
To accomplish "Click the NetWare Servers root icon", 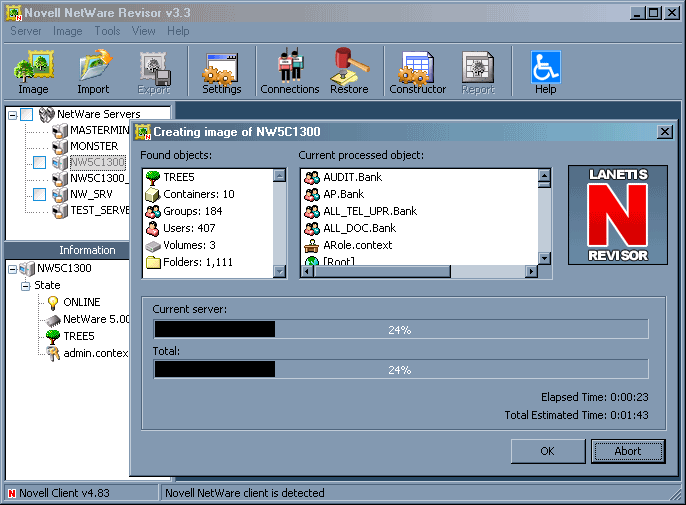I will [46, 115].
